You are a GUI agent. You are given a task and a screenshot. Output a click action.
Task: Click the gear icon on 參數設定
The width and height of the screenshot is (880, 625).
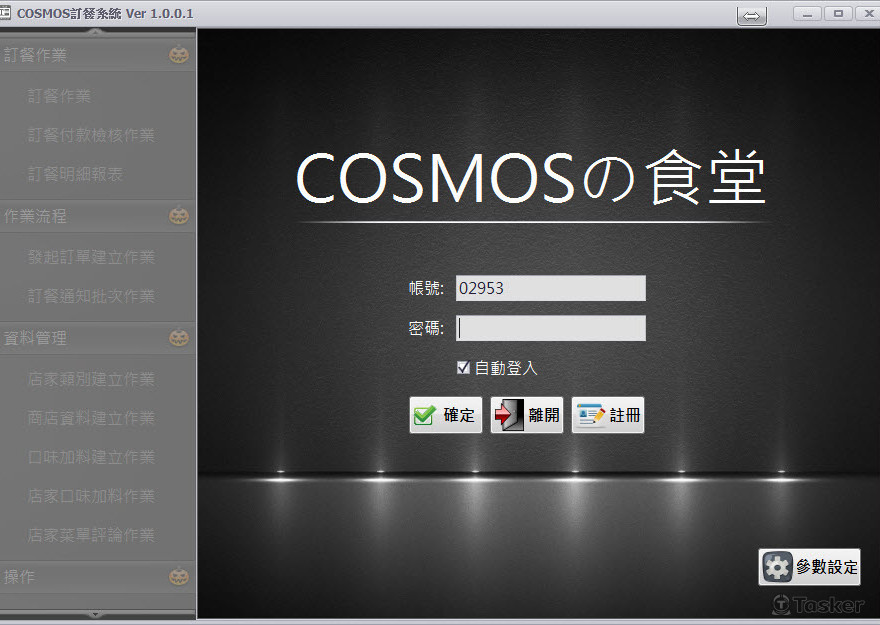click(x=777, y=567)
